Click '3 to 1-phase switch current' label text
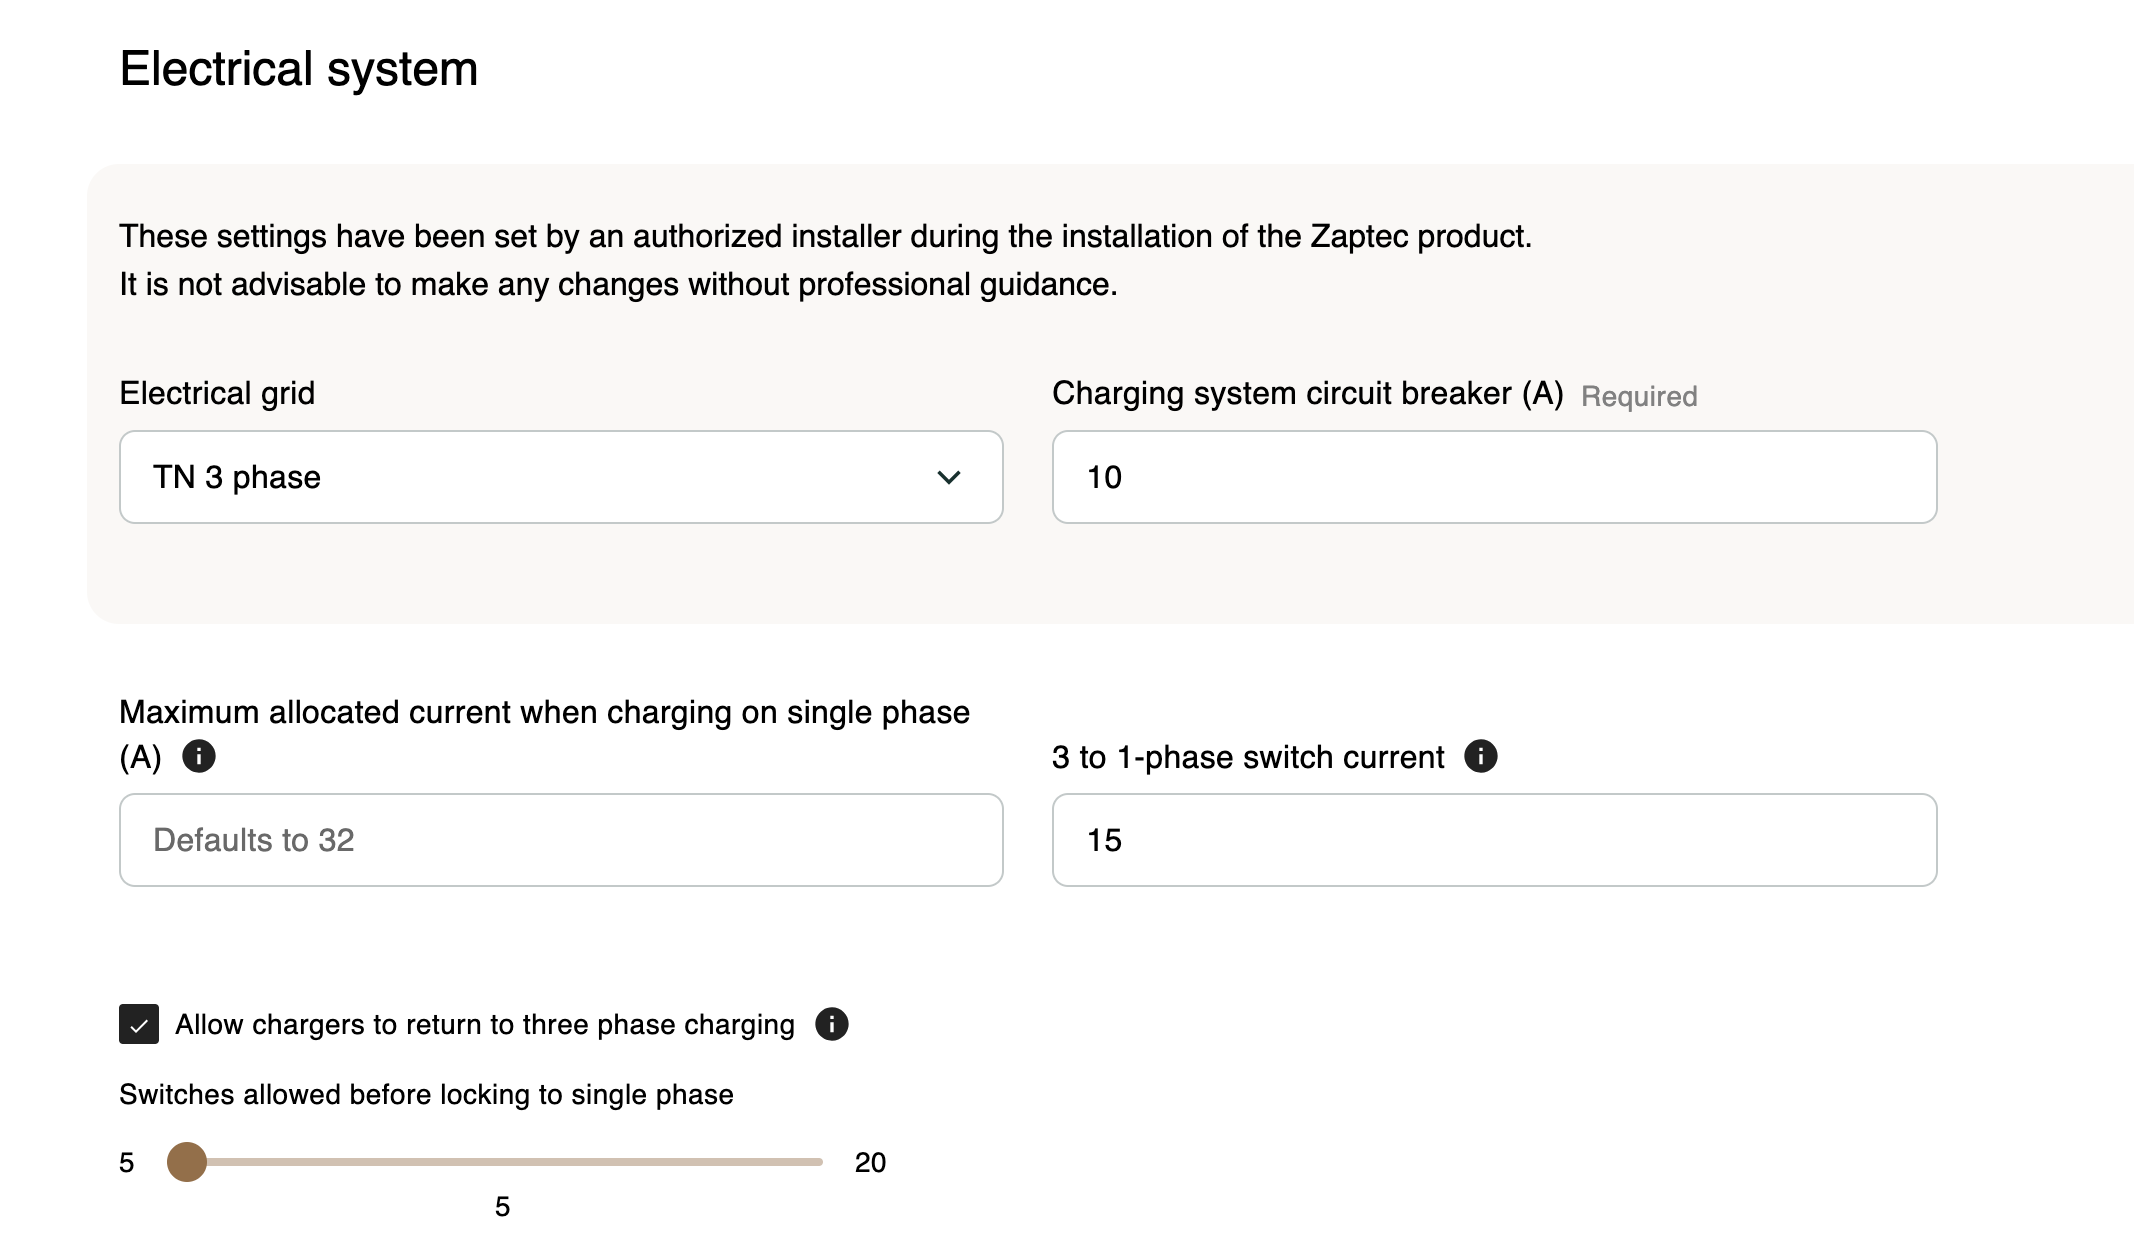Screen dimensions: 2134x1258 pyautogui.click(x=1248, y=757)
